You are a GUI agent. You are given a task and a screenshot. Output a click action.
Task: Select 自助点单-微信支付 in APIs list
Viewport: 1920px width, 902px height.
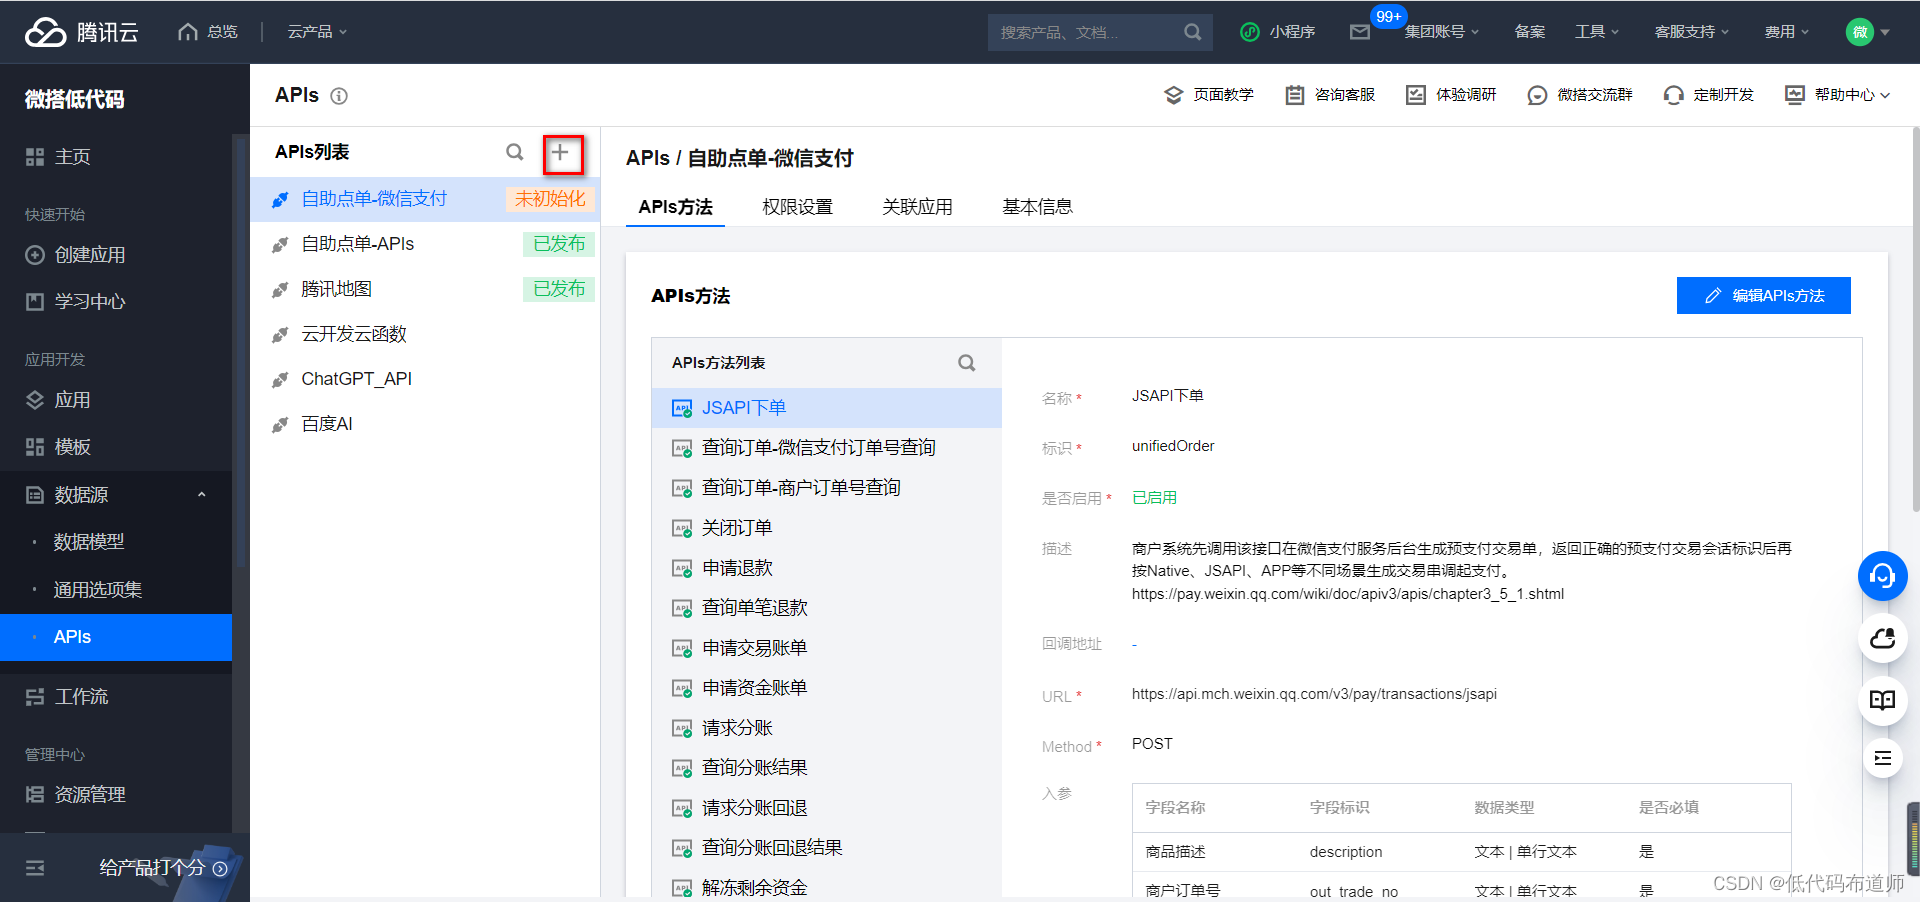pos(425,199)
